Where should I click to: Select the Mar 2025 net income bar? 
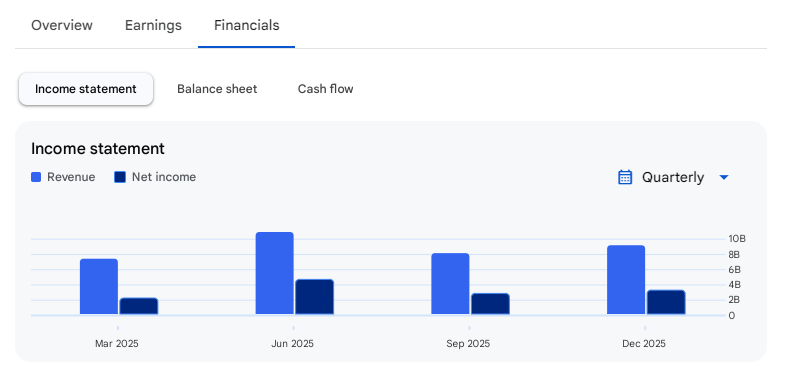click(x=139, y=306)
